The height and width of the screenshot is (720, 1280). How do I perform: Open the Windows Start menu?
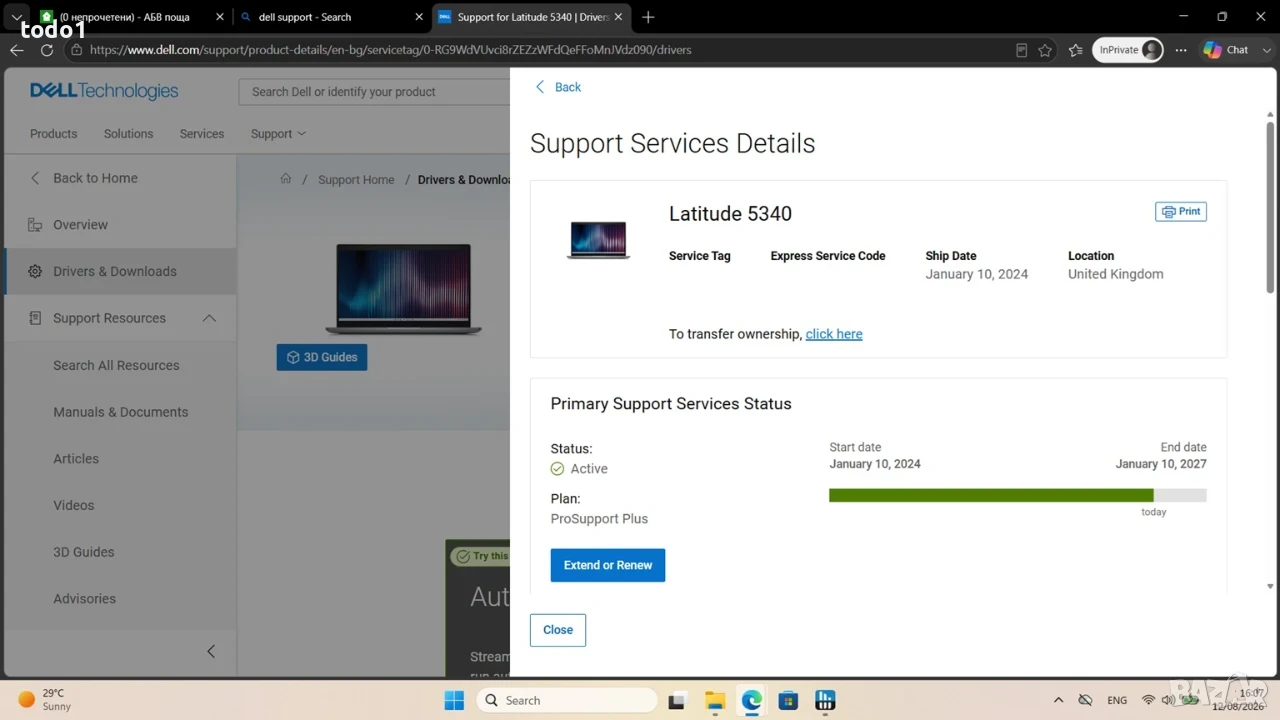tap(454, 700)
